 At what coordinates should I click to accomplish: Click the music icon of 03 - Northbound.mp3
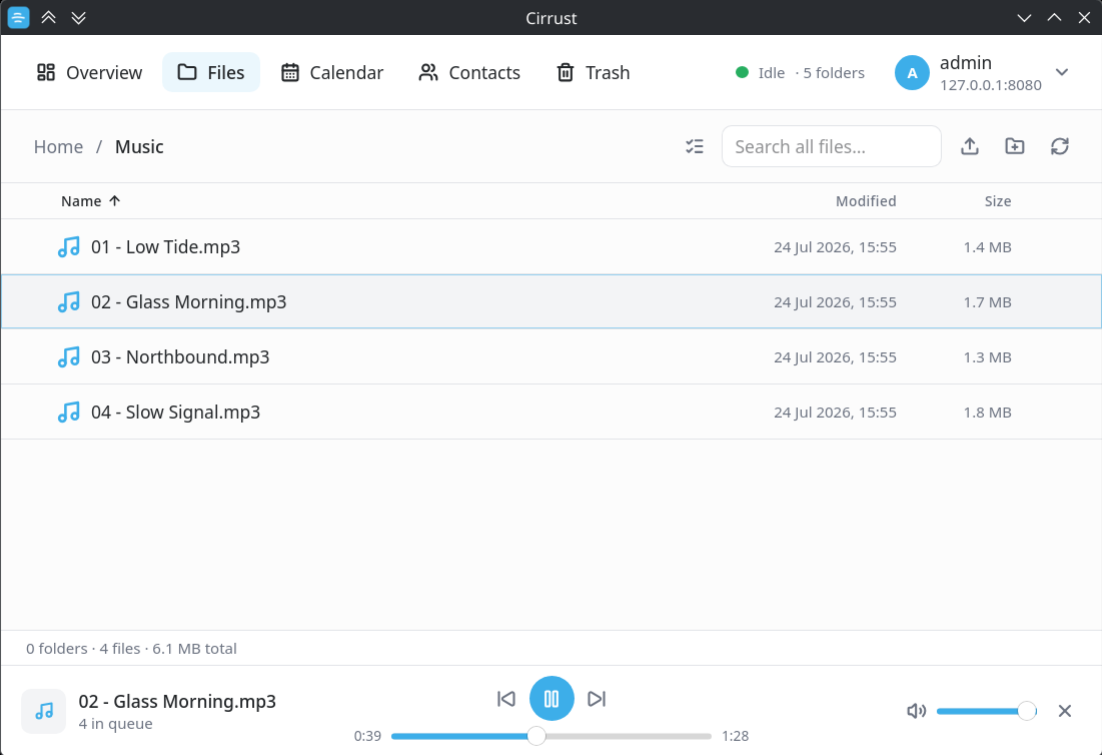[x=68, y=356]
